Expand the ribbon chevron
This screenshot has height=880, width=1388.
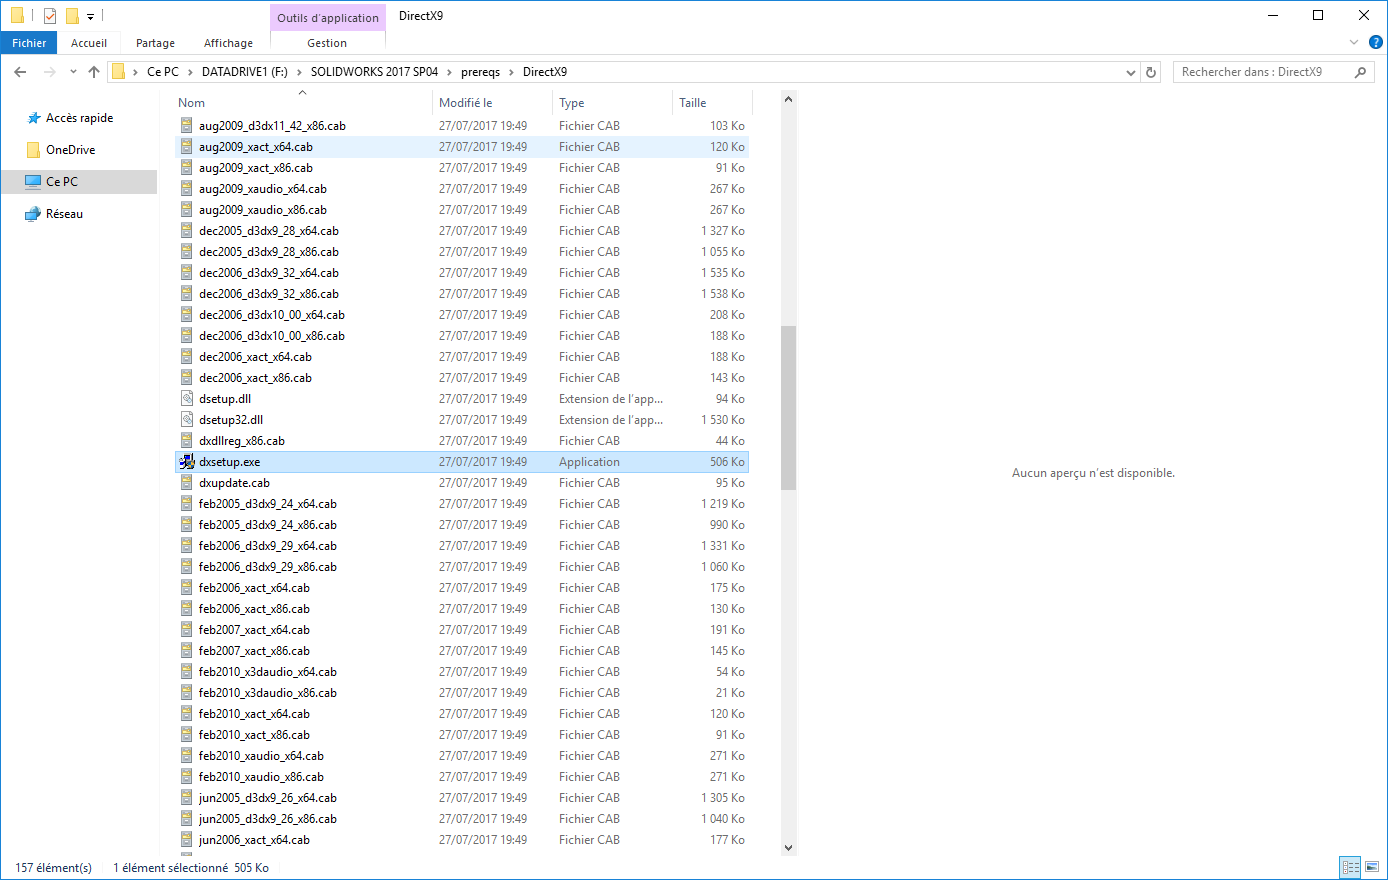pos(1354,43)
